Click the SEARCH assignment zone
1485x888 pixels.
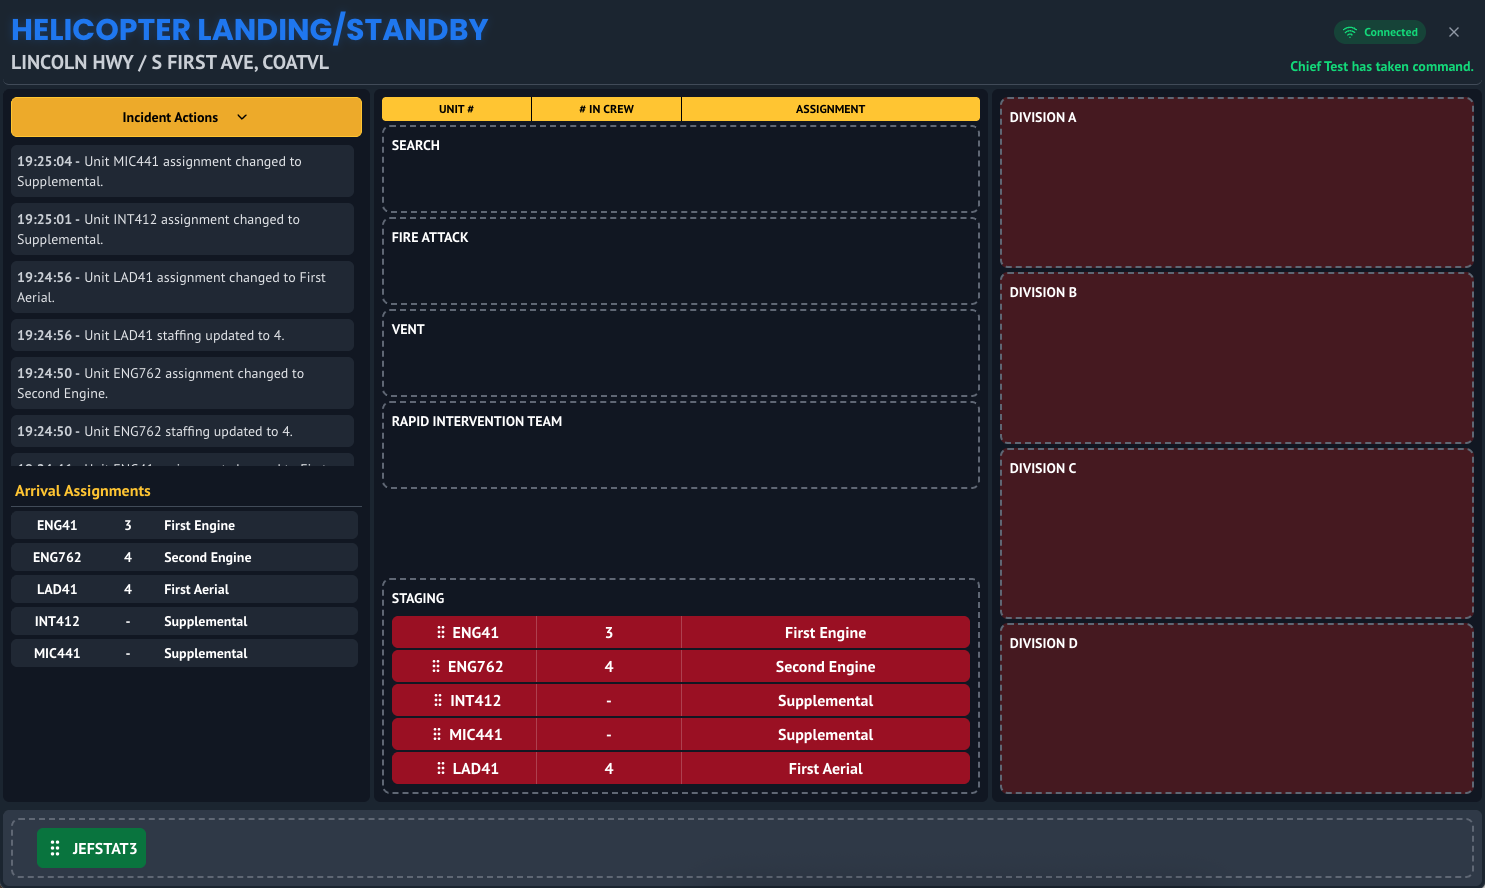pos(681,169)
